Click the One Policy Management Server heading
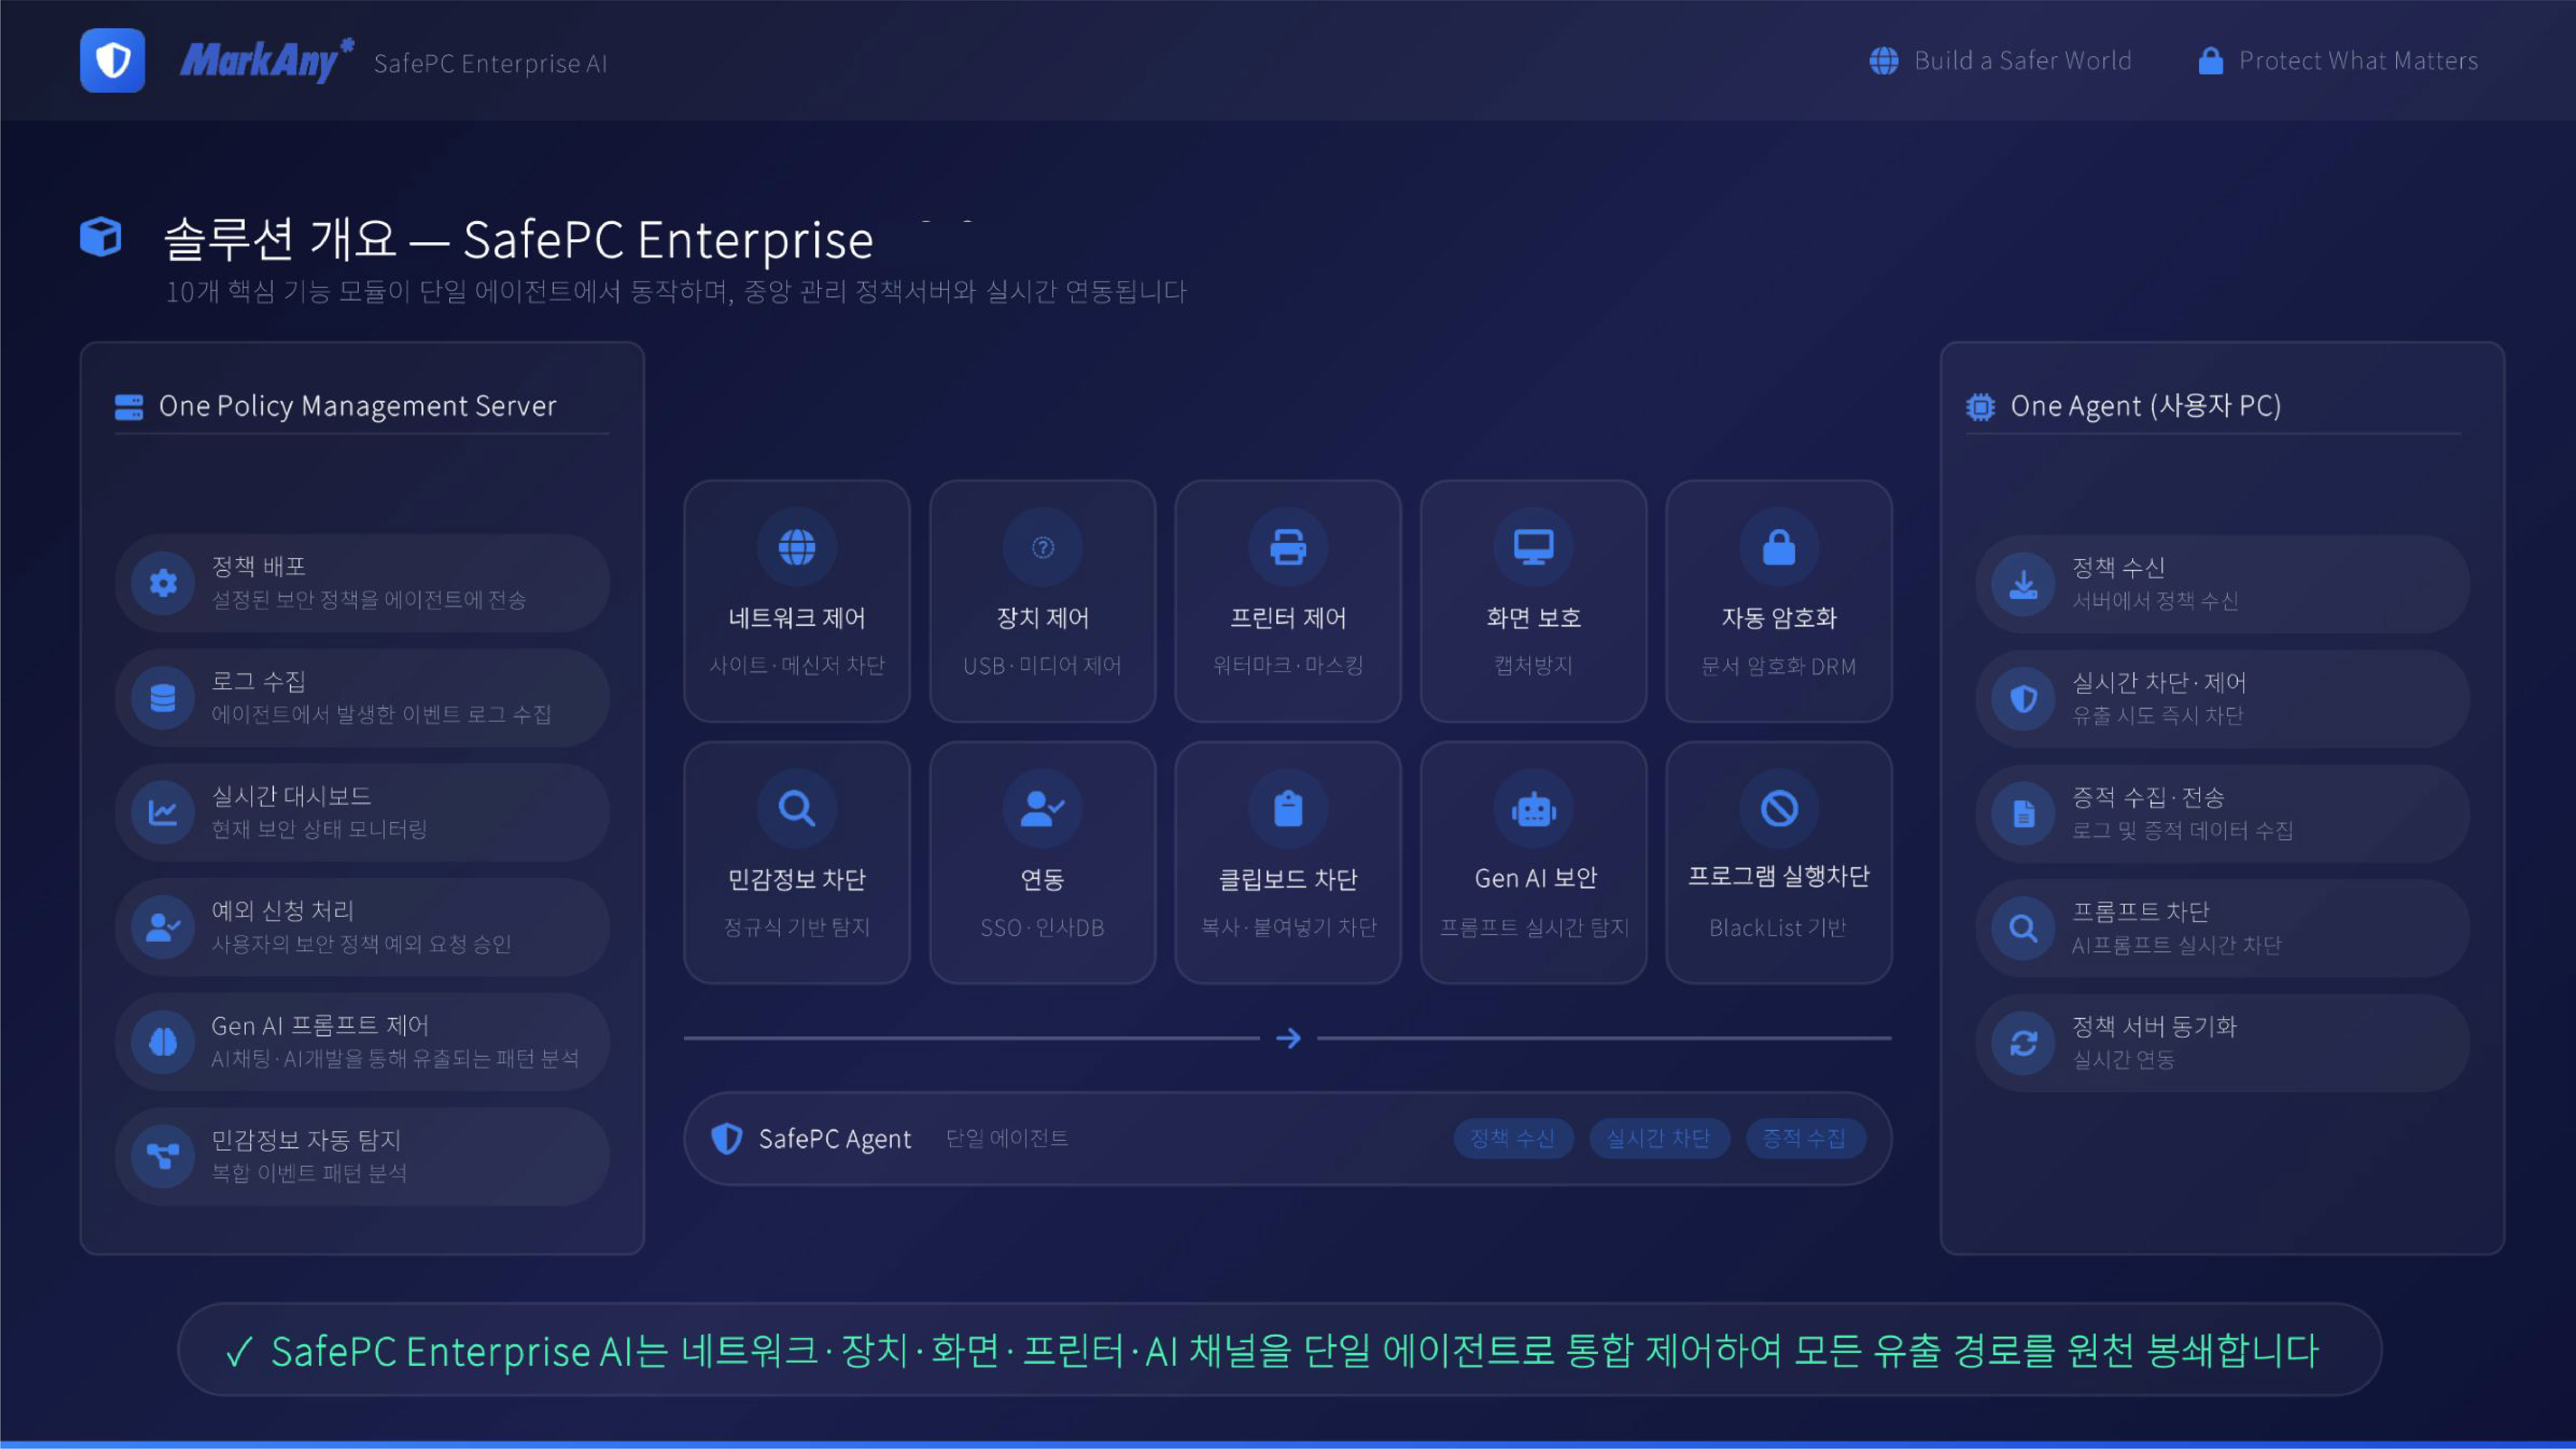2576x1449 pixels. 358,406
